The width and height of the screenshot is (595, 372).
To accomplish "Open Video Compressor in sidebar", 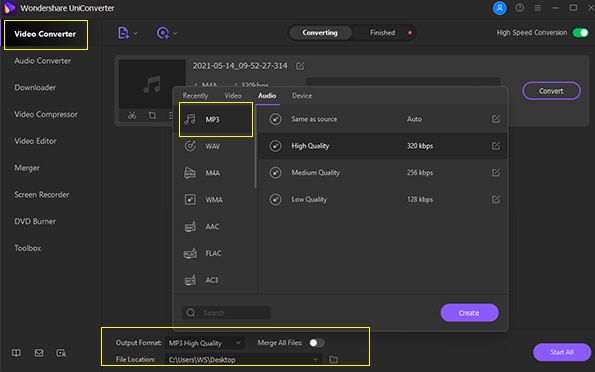I will pos(46,114).
